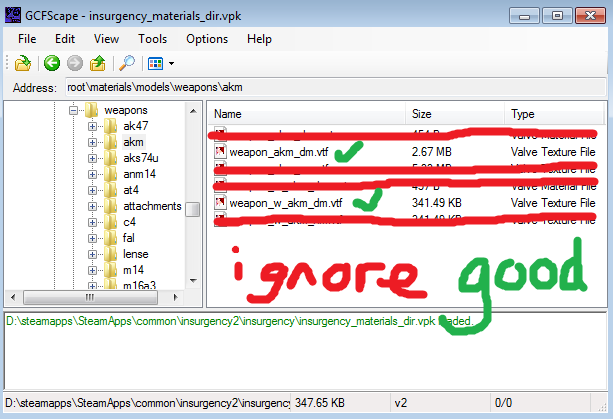Open the View menu
The height and width of the screenshot is (419, 613).
106,39
